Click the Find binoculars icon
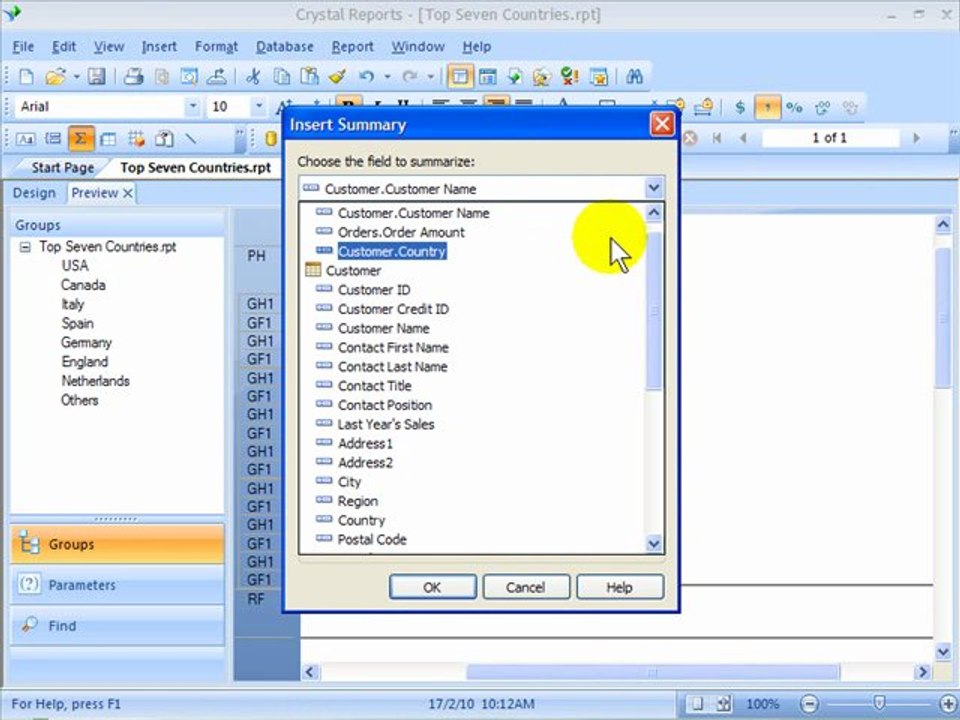 [x=634, y=77]
